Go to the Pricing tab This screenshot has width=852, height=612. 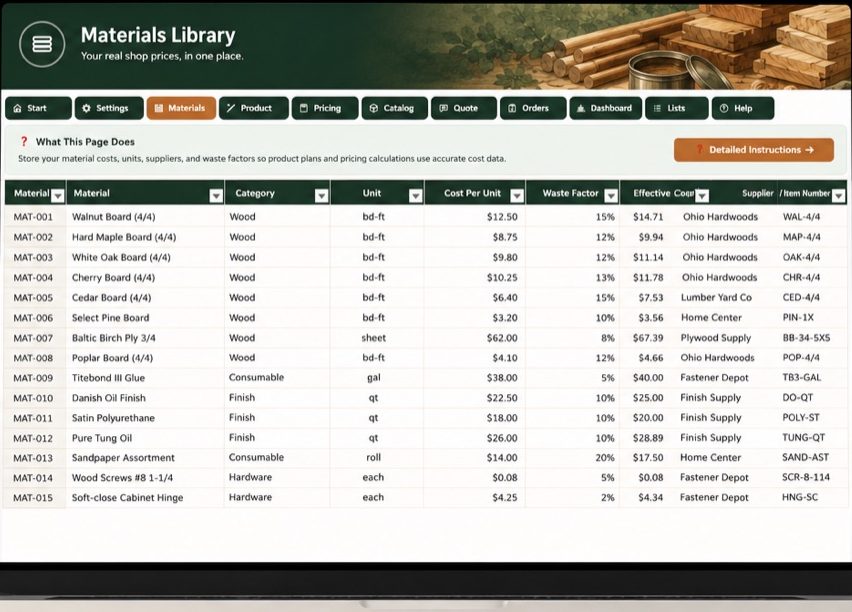pos(325,108)
